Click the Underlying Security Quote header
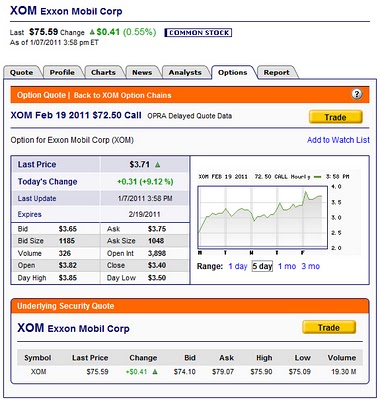This screenshot has width=380, height=400. point(66,306)
